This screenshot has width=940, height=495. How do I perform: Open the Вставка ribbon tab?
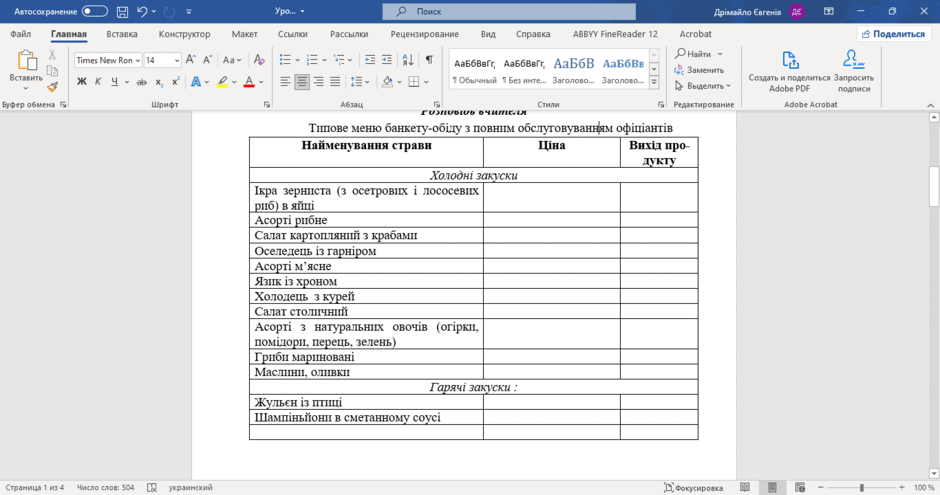122,34
